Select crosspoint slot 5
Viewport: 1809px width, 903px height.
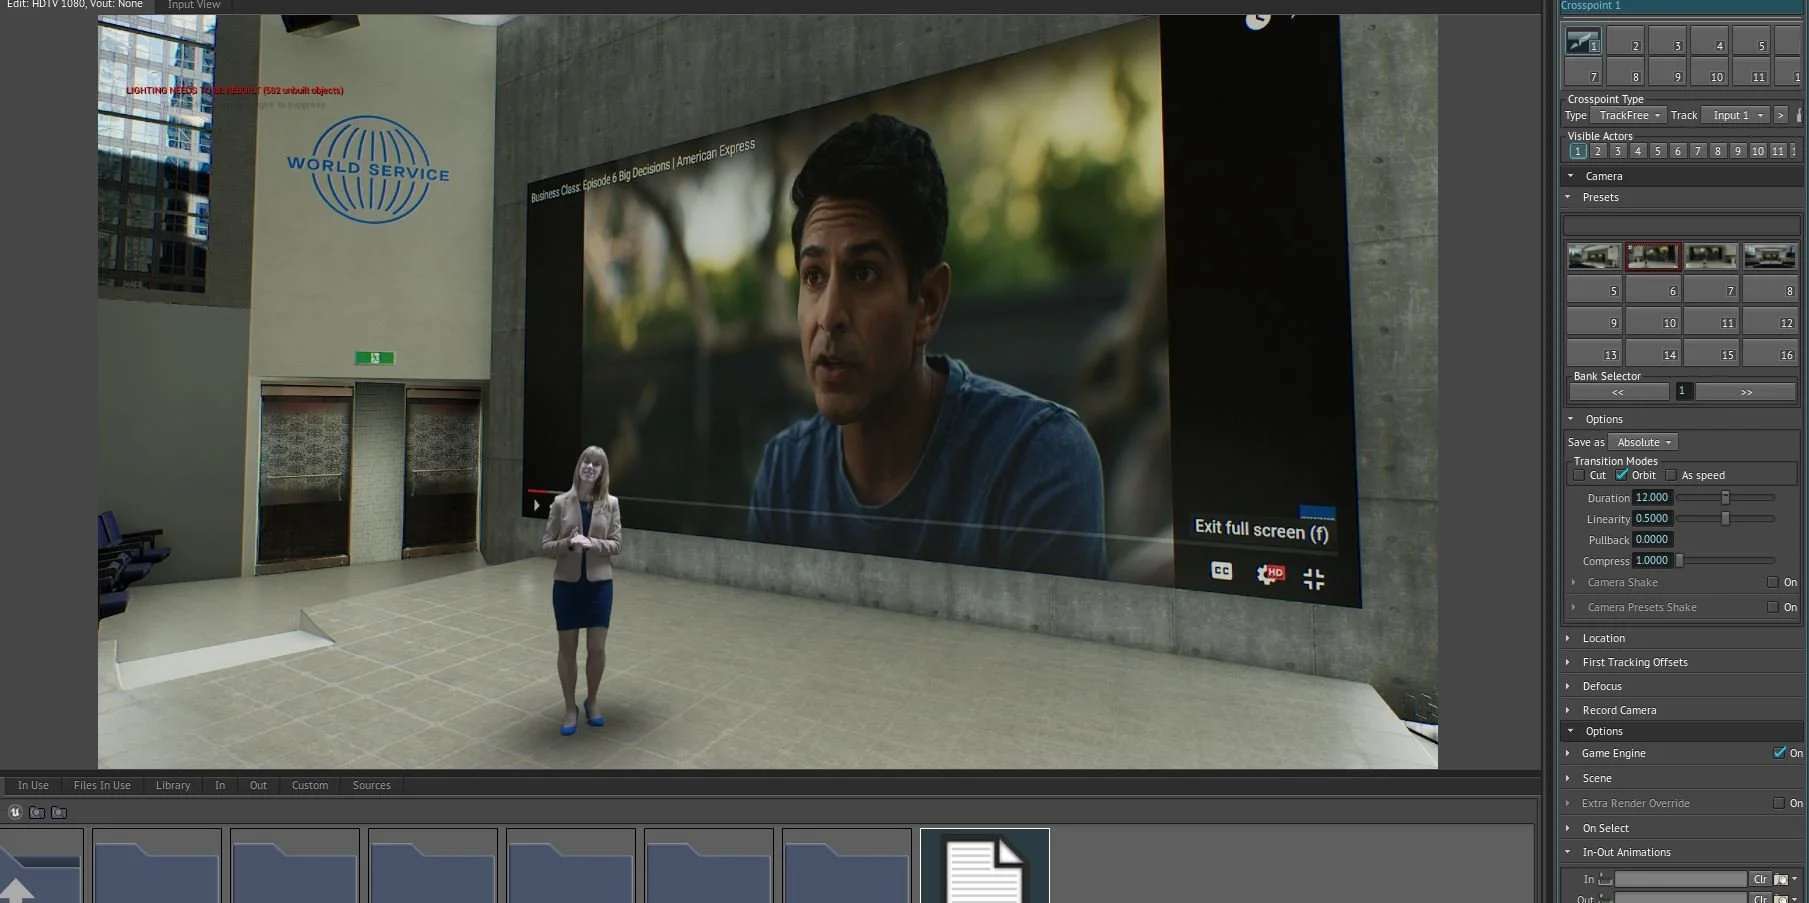(1751, 41)
